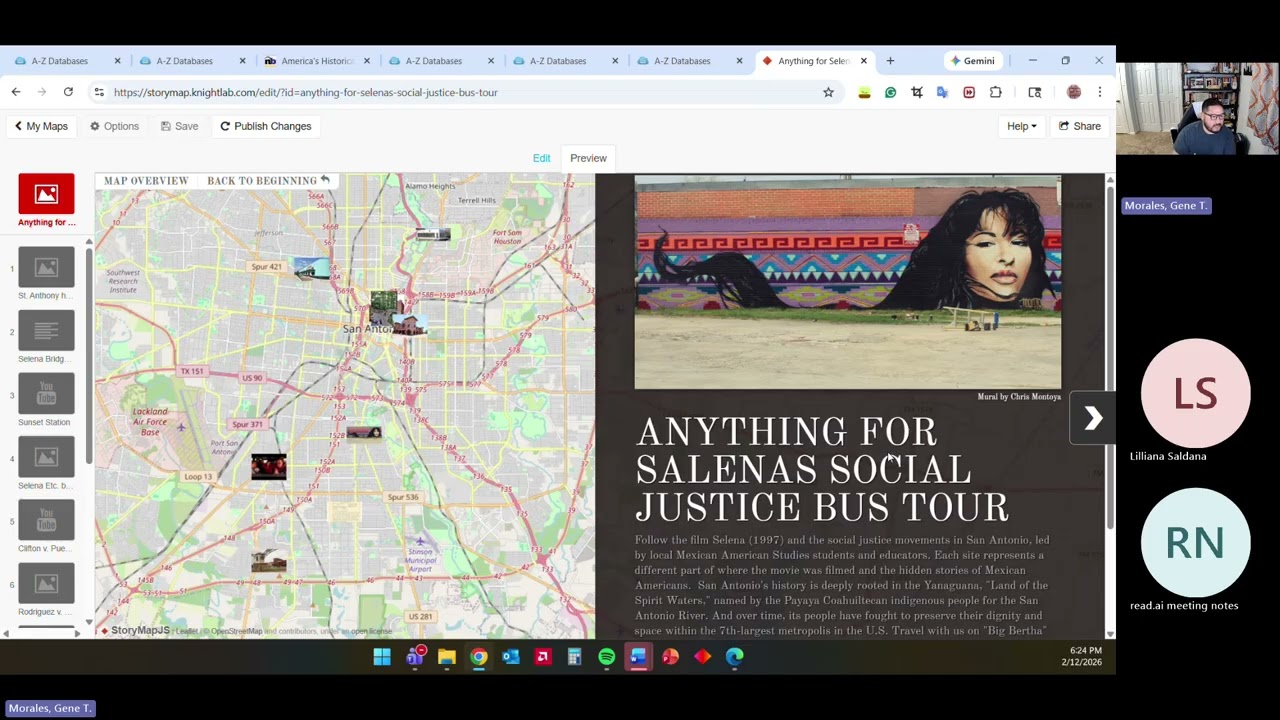Click the slide list scroll up arrow
1280x720 pixels.
click(89, 242)
